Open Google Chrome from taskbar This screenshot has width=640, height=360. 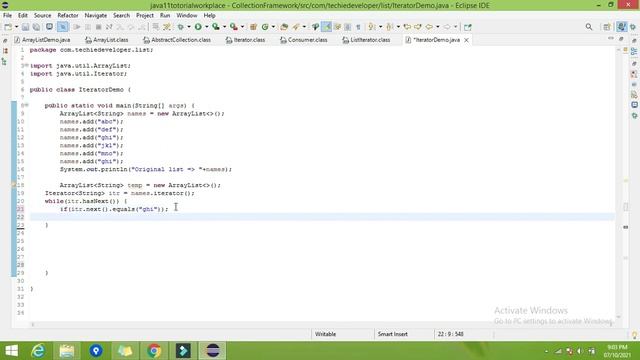(154, 351)
